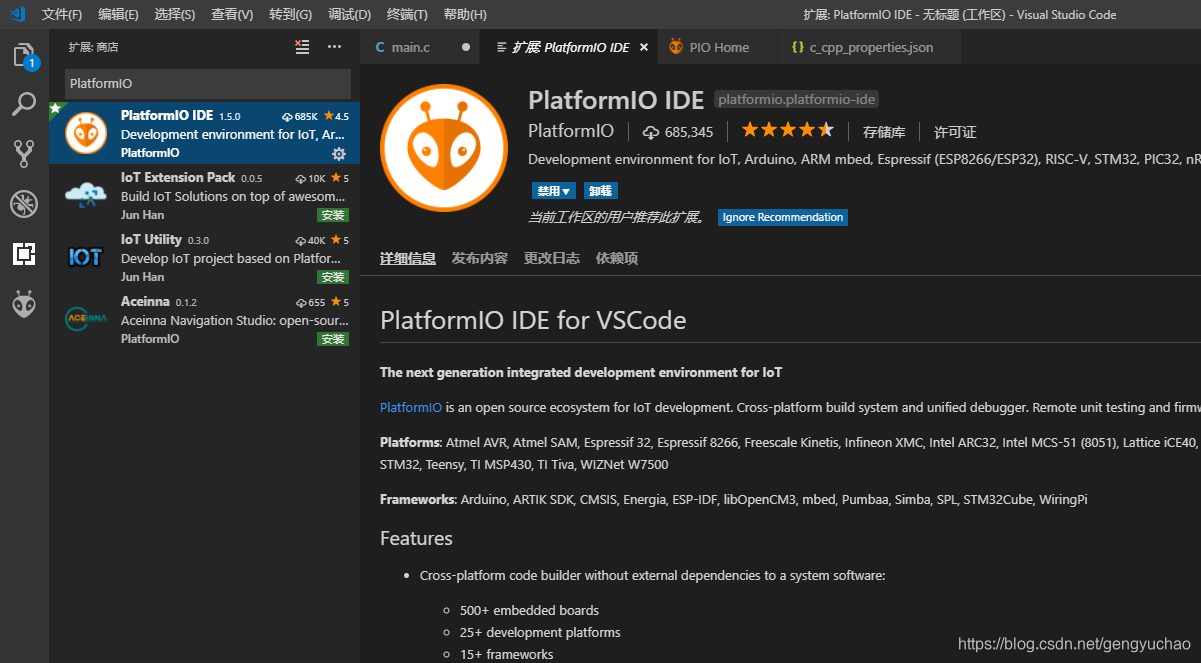Click download count 685,345 icon
Viewport: 1201px width, 663px height.
pos(651,132)
